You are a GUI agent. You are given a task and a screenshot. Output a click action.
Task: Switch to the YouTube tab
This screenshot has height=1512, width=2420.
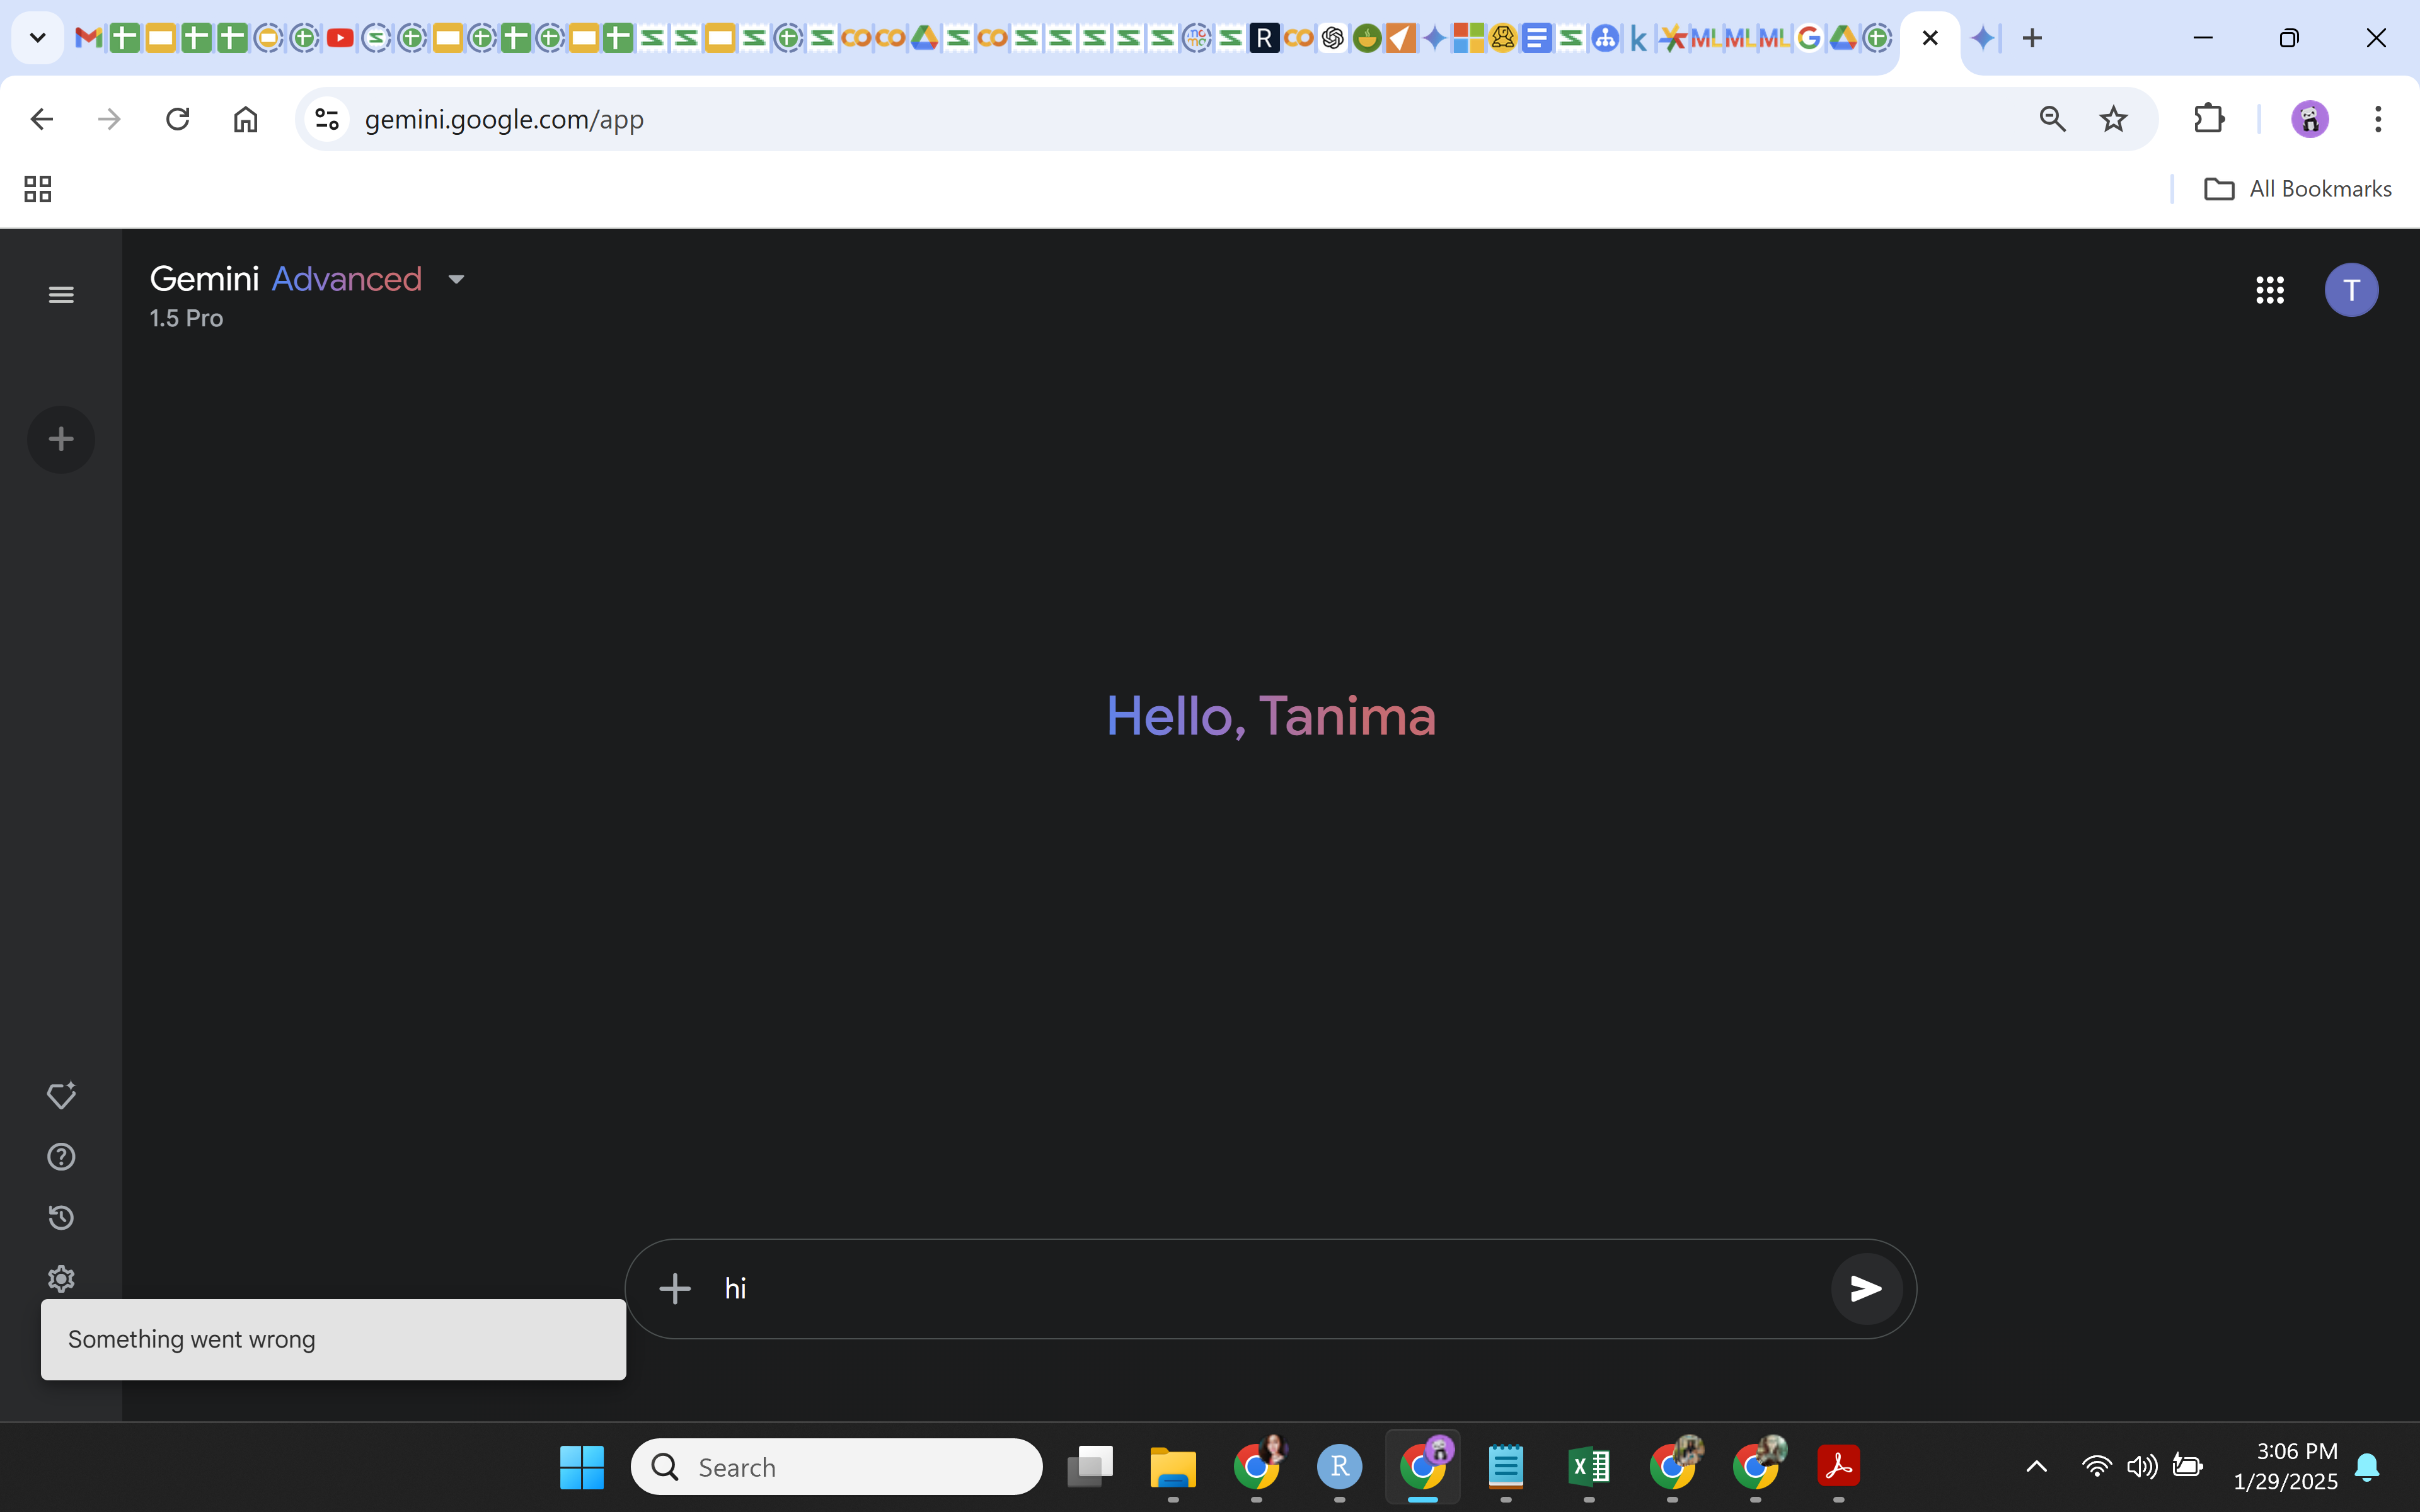tap(340, 38)
